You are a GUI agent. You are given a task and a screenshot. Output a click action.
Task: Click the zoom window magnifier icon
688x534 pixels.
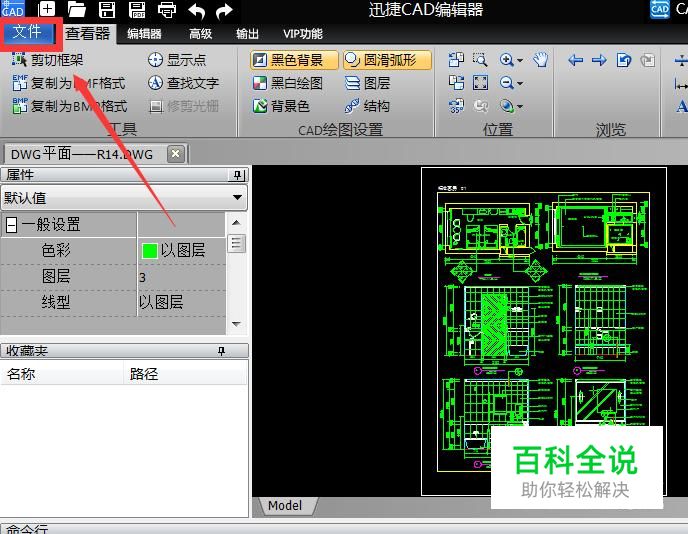click(x=480, y=59)
